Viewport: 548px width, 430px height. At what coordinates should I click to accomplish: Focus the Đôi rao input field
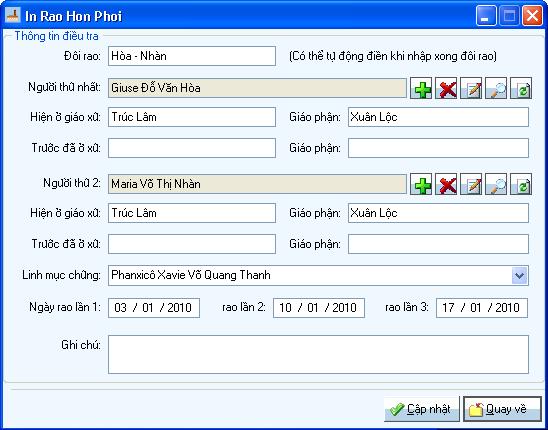[x=192, y=56]
